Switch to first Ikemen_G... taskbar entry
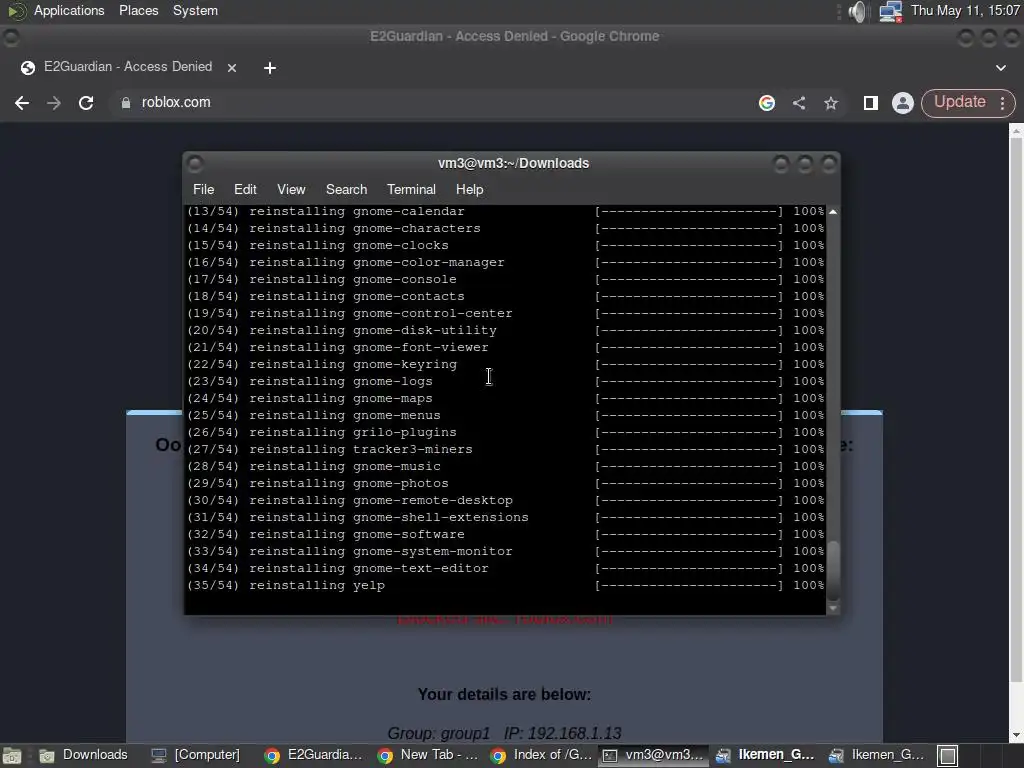The height and width of the screenshot is (768, 1024). tap(765, 755)
